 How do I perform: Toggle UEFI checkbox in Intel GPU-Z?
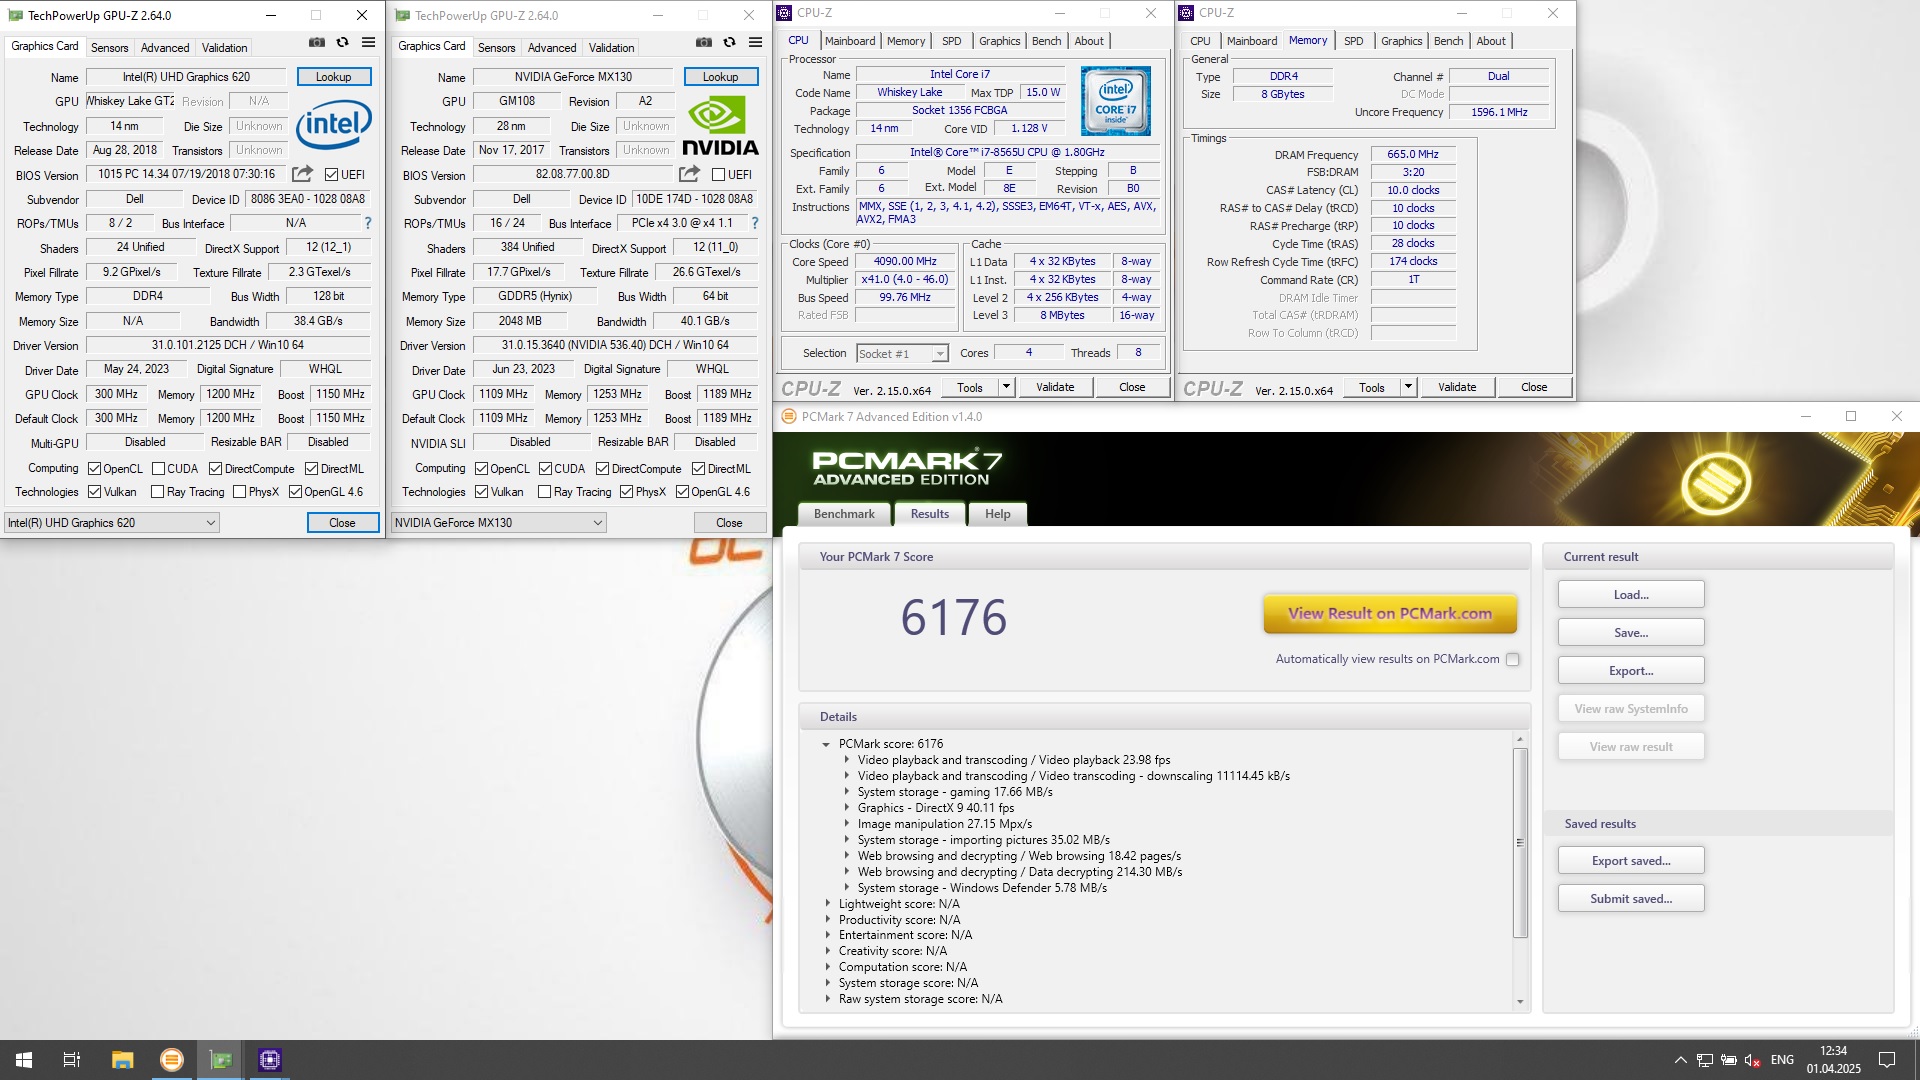click(331, 175)
